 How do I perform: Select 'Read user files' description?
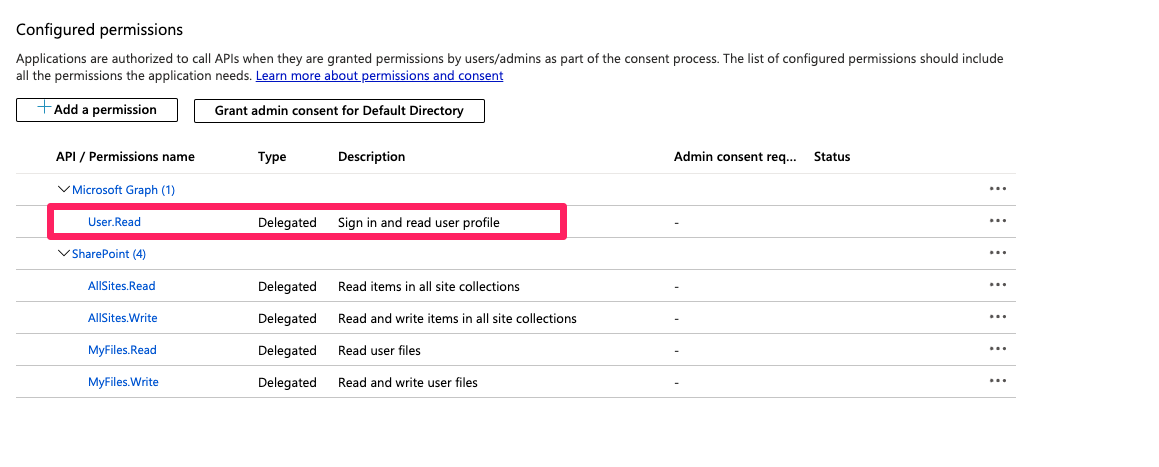pos(379,350)
